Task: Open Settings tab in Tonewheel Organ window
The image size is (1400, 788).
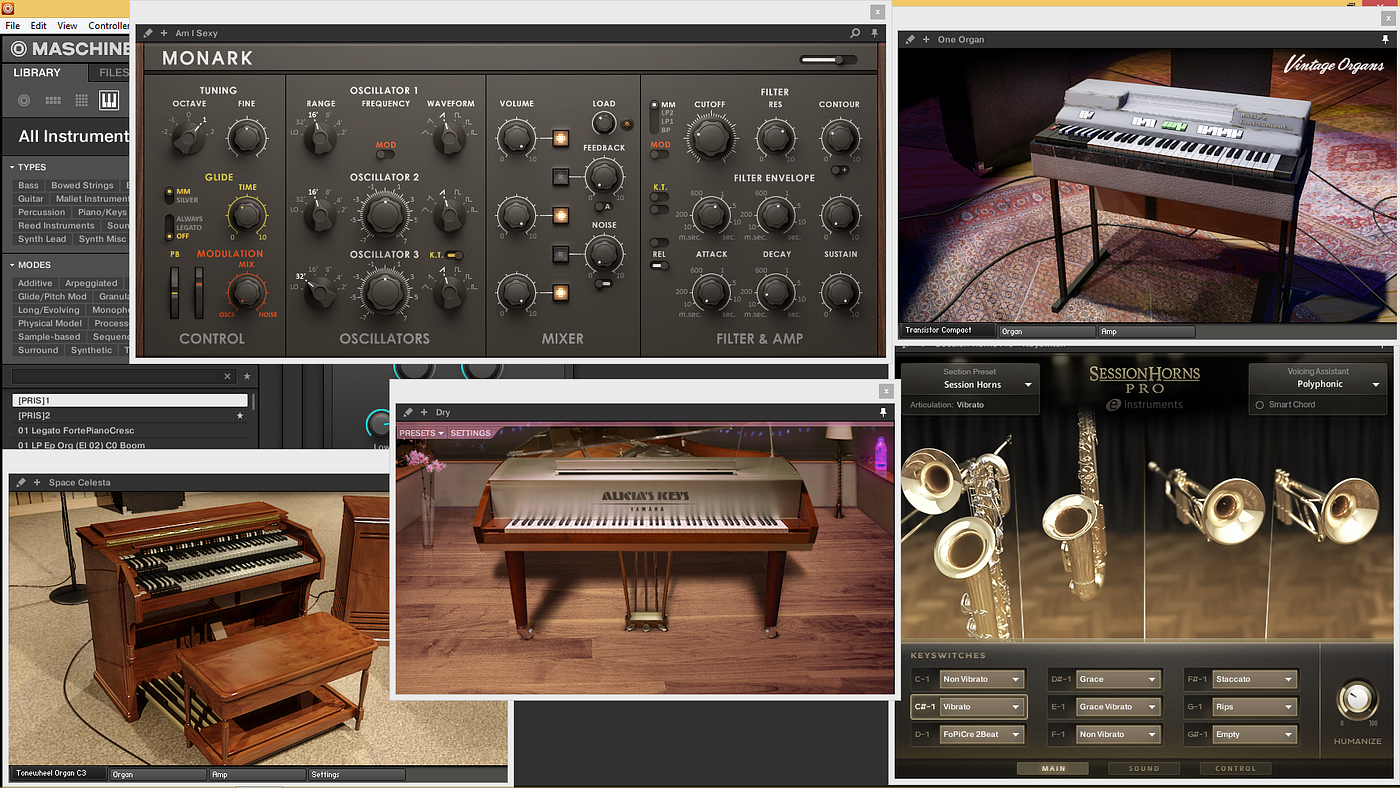Action: [x=357, y=774]
